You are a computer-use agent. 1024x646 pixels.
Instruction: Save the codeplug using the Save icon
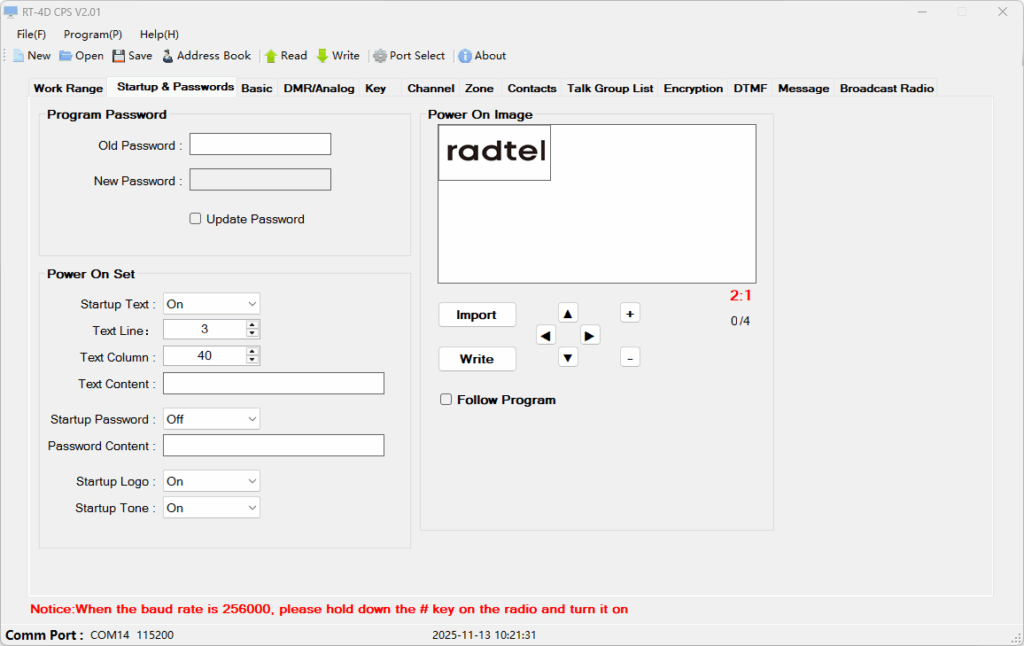coord(131,56)
